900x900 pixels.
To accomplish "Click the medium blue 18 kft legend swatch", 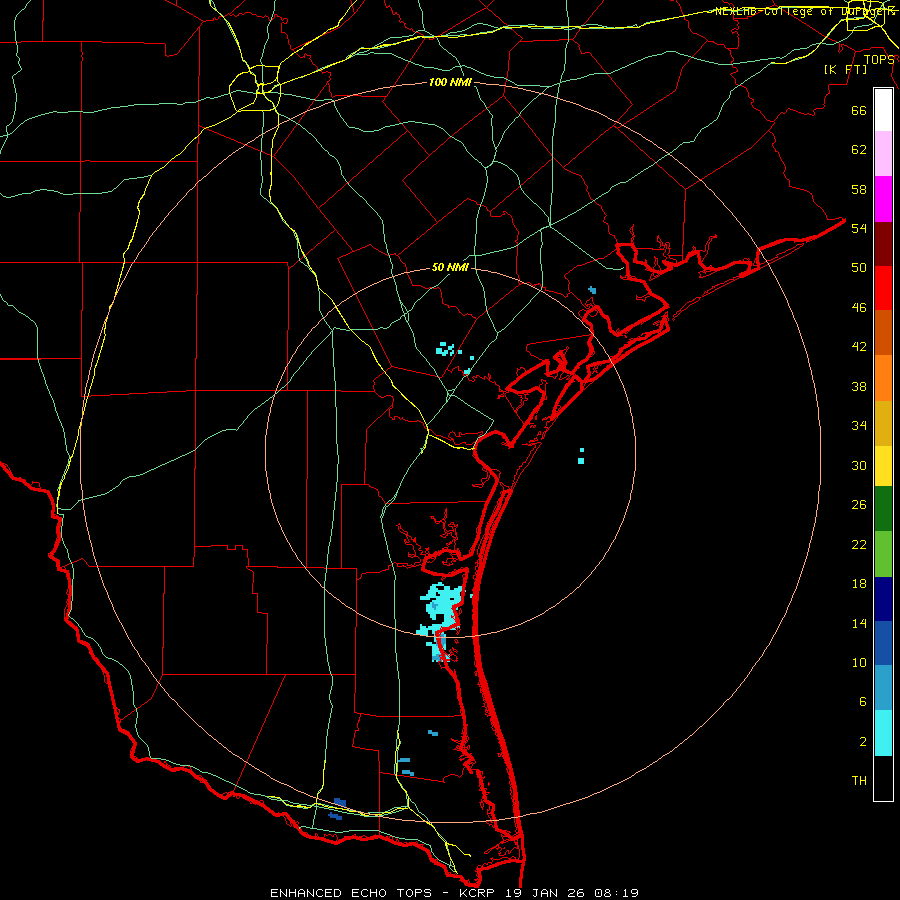I will pyautogui.click(x=883, y=643).
